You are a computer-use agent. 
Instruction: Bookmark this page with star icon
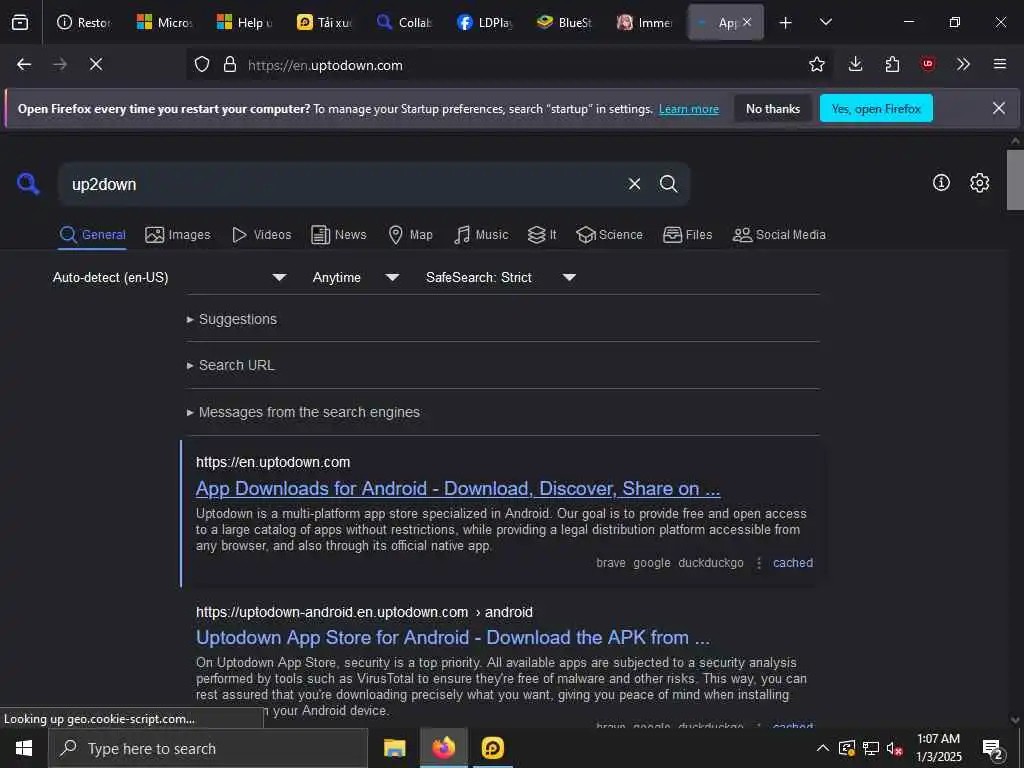point(816,64)
